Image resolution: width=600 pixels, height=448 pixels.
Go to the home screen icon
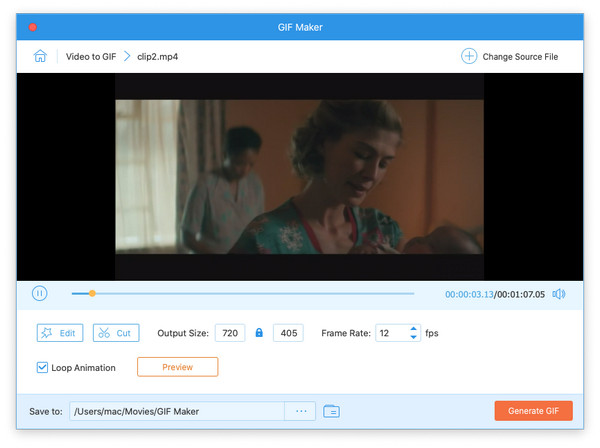tap(40, 56)
